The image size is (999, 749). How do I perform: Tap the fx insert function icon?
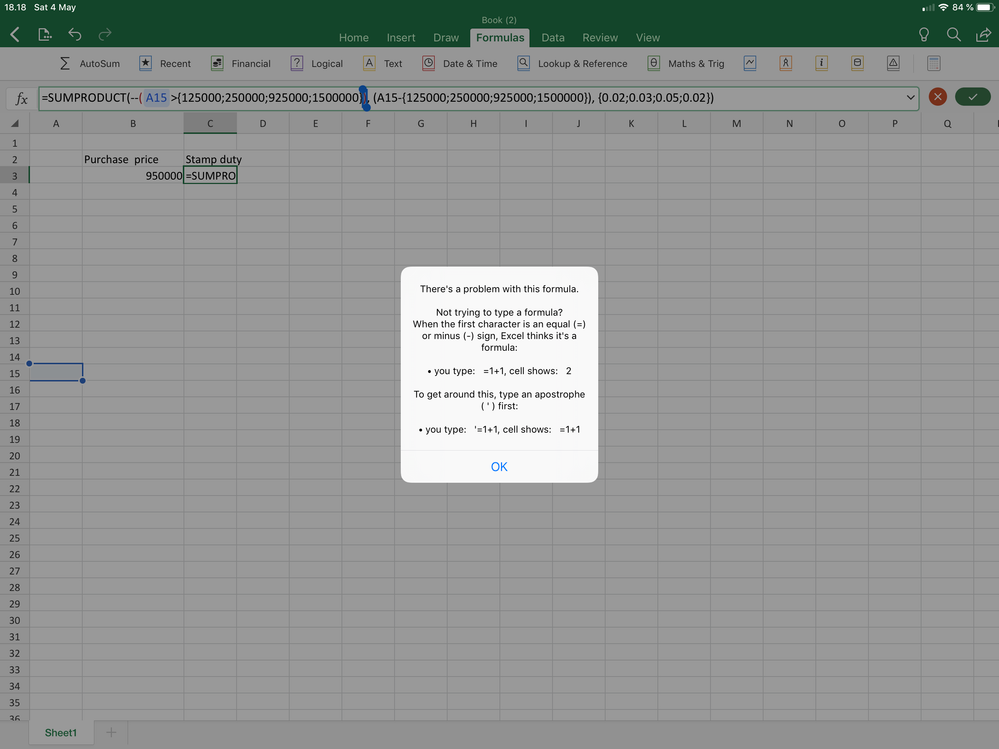tap(21, 98)
